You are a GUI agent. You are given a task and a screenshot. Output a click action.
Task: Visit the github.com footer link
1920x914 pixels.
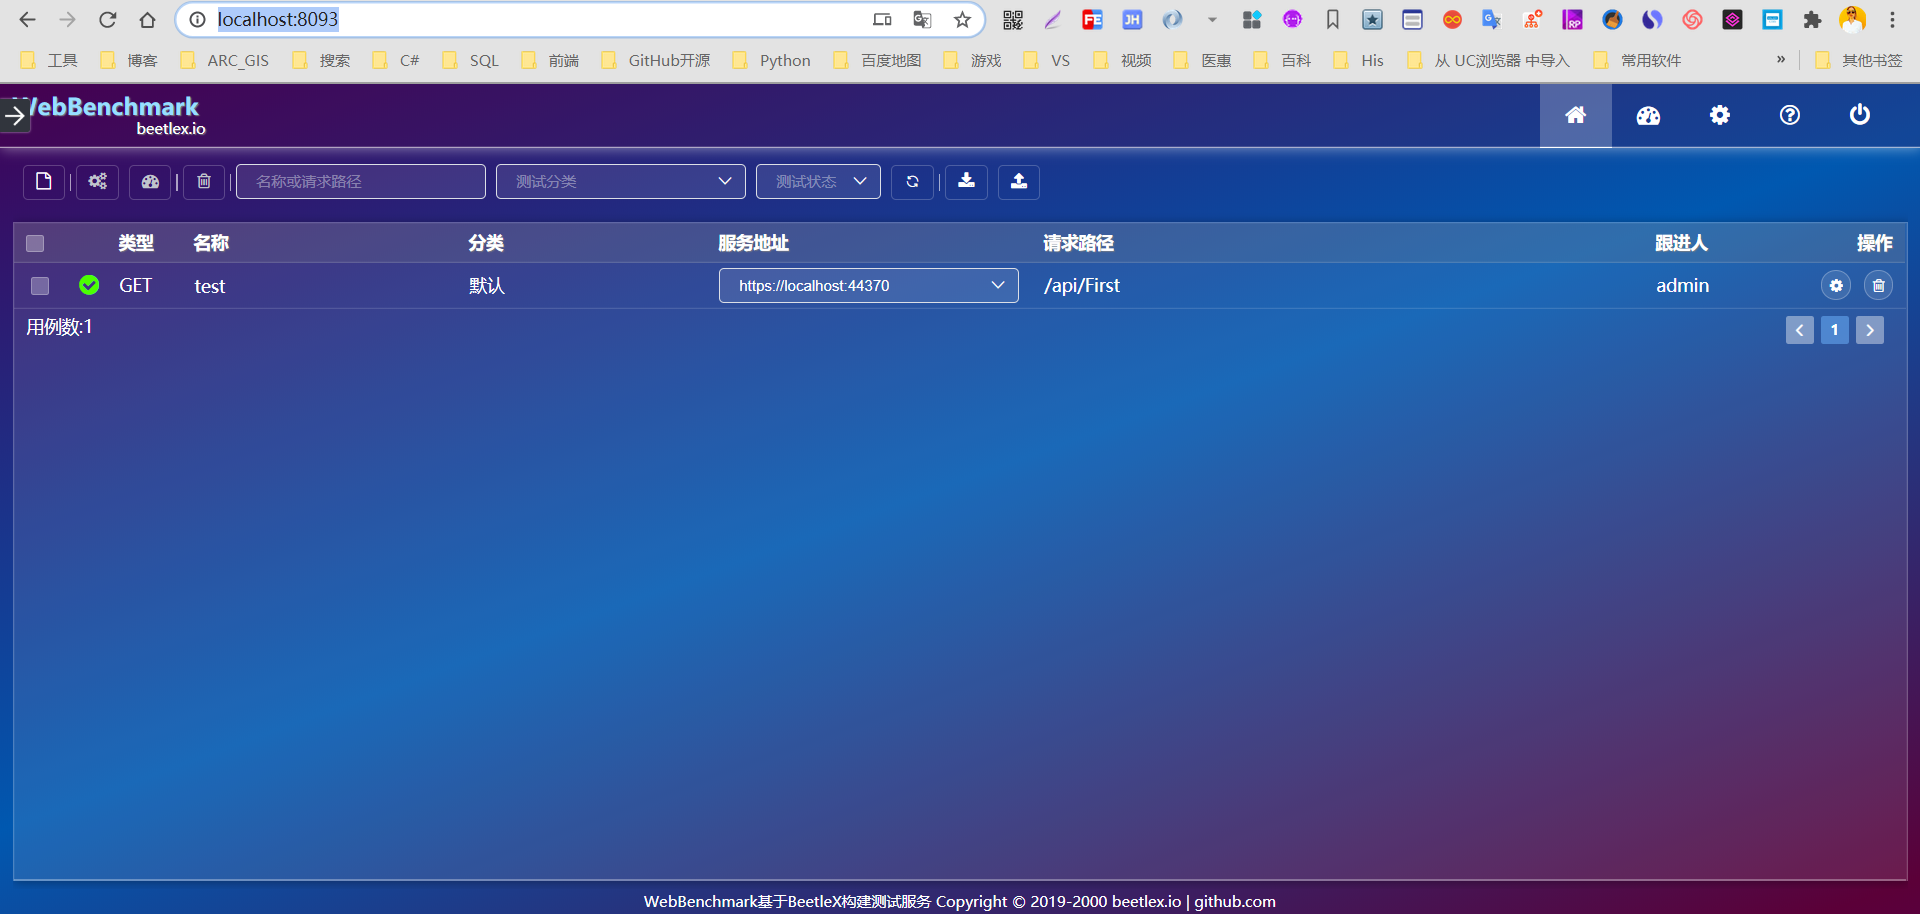1233,901
